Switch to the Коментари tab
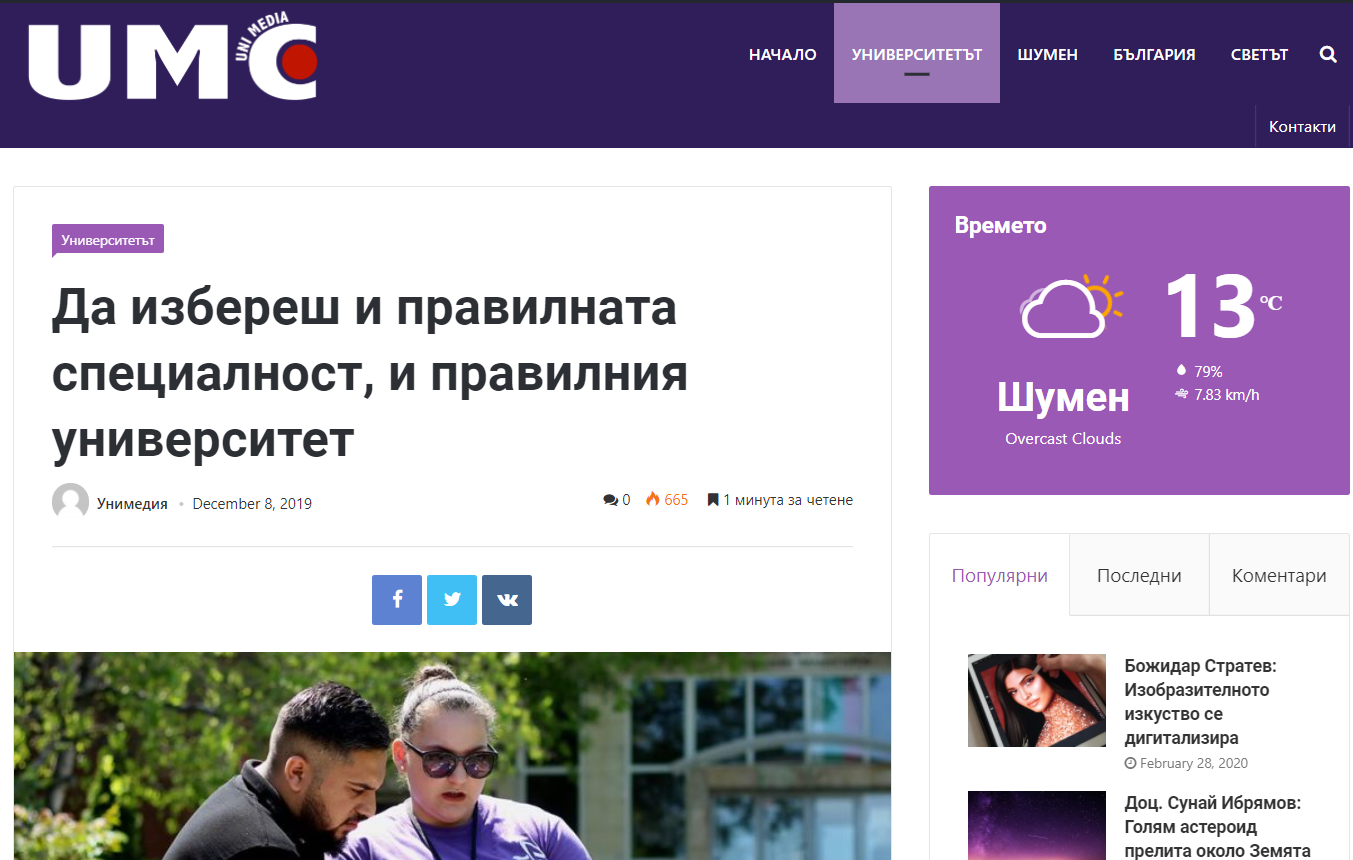This screenshot has height=860, width=1353. tap(1279, 576)
